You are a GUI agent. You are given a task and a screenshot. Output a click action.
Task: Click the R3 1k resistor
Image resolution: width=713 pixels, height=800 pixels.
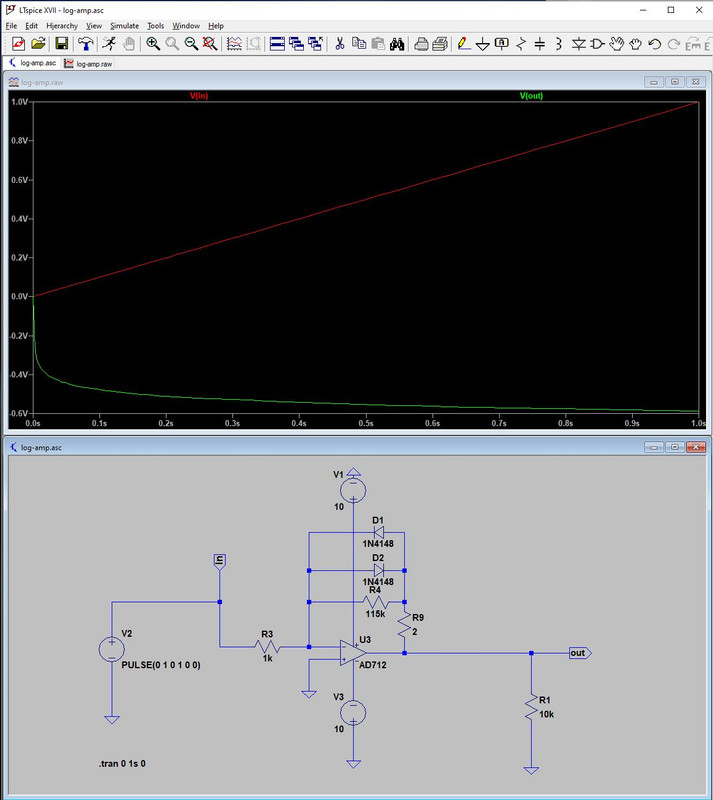coord(267,647)
